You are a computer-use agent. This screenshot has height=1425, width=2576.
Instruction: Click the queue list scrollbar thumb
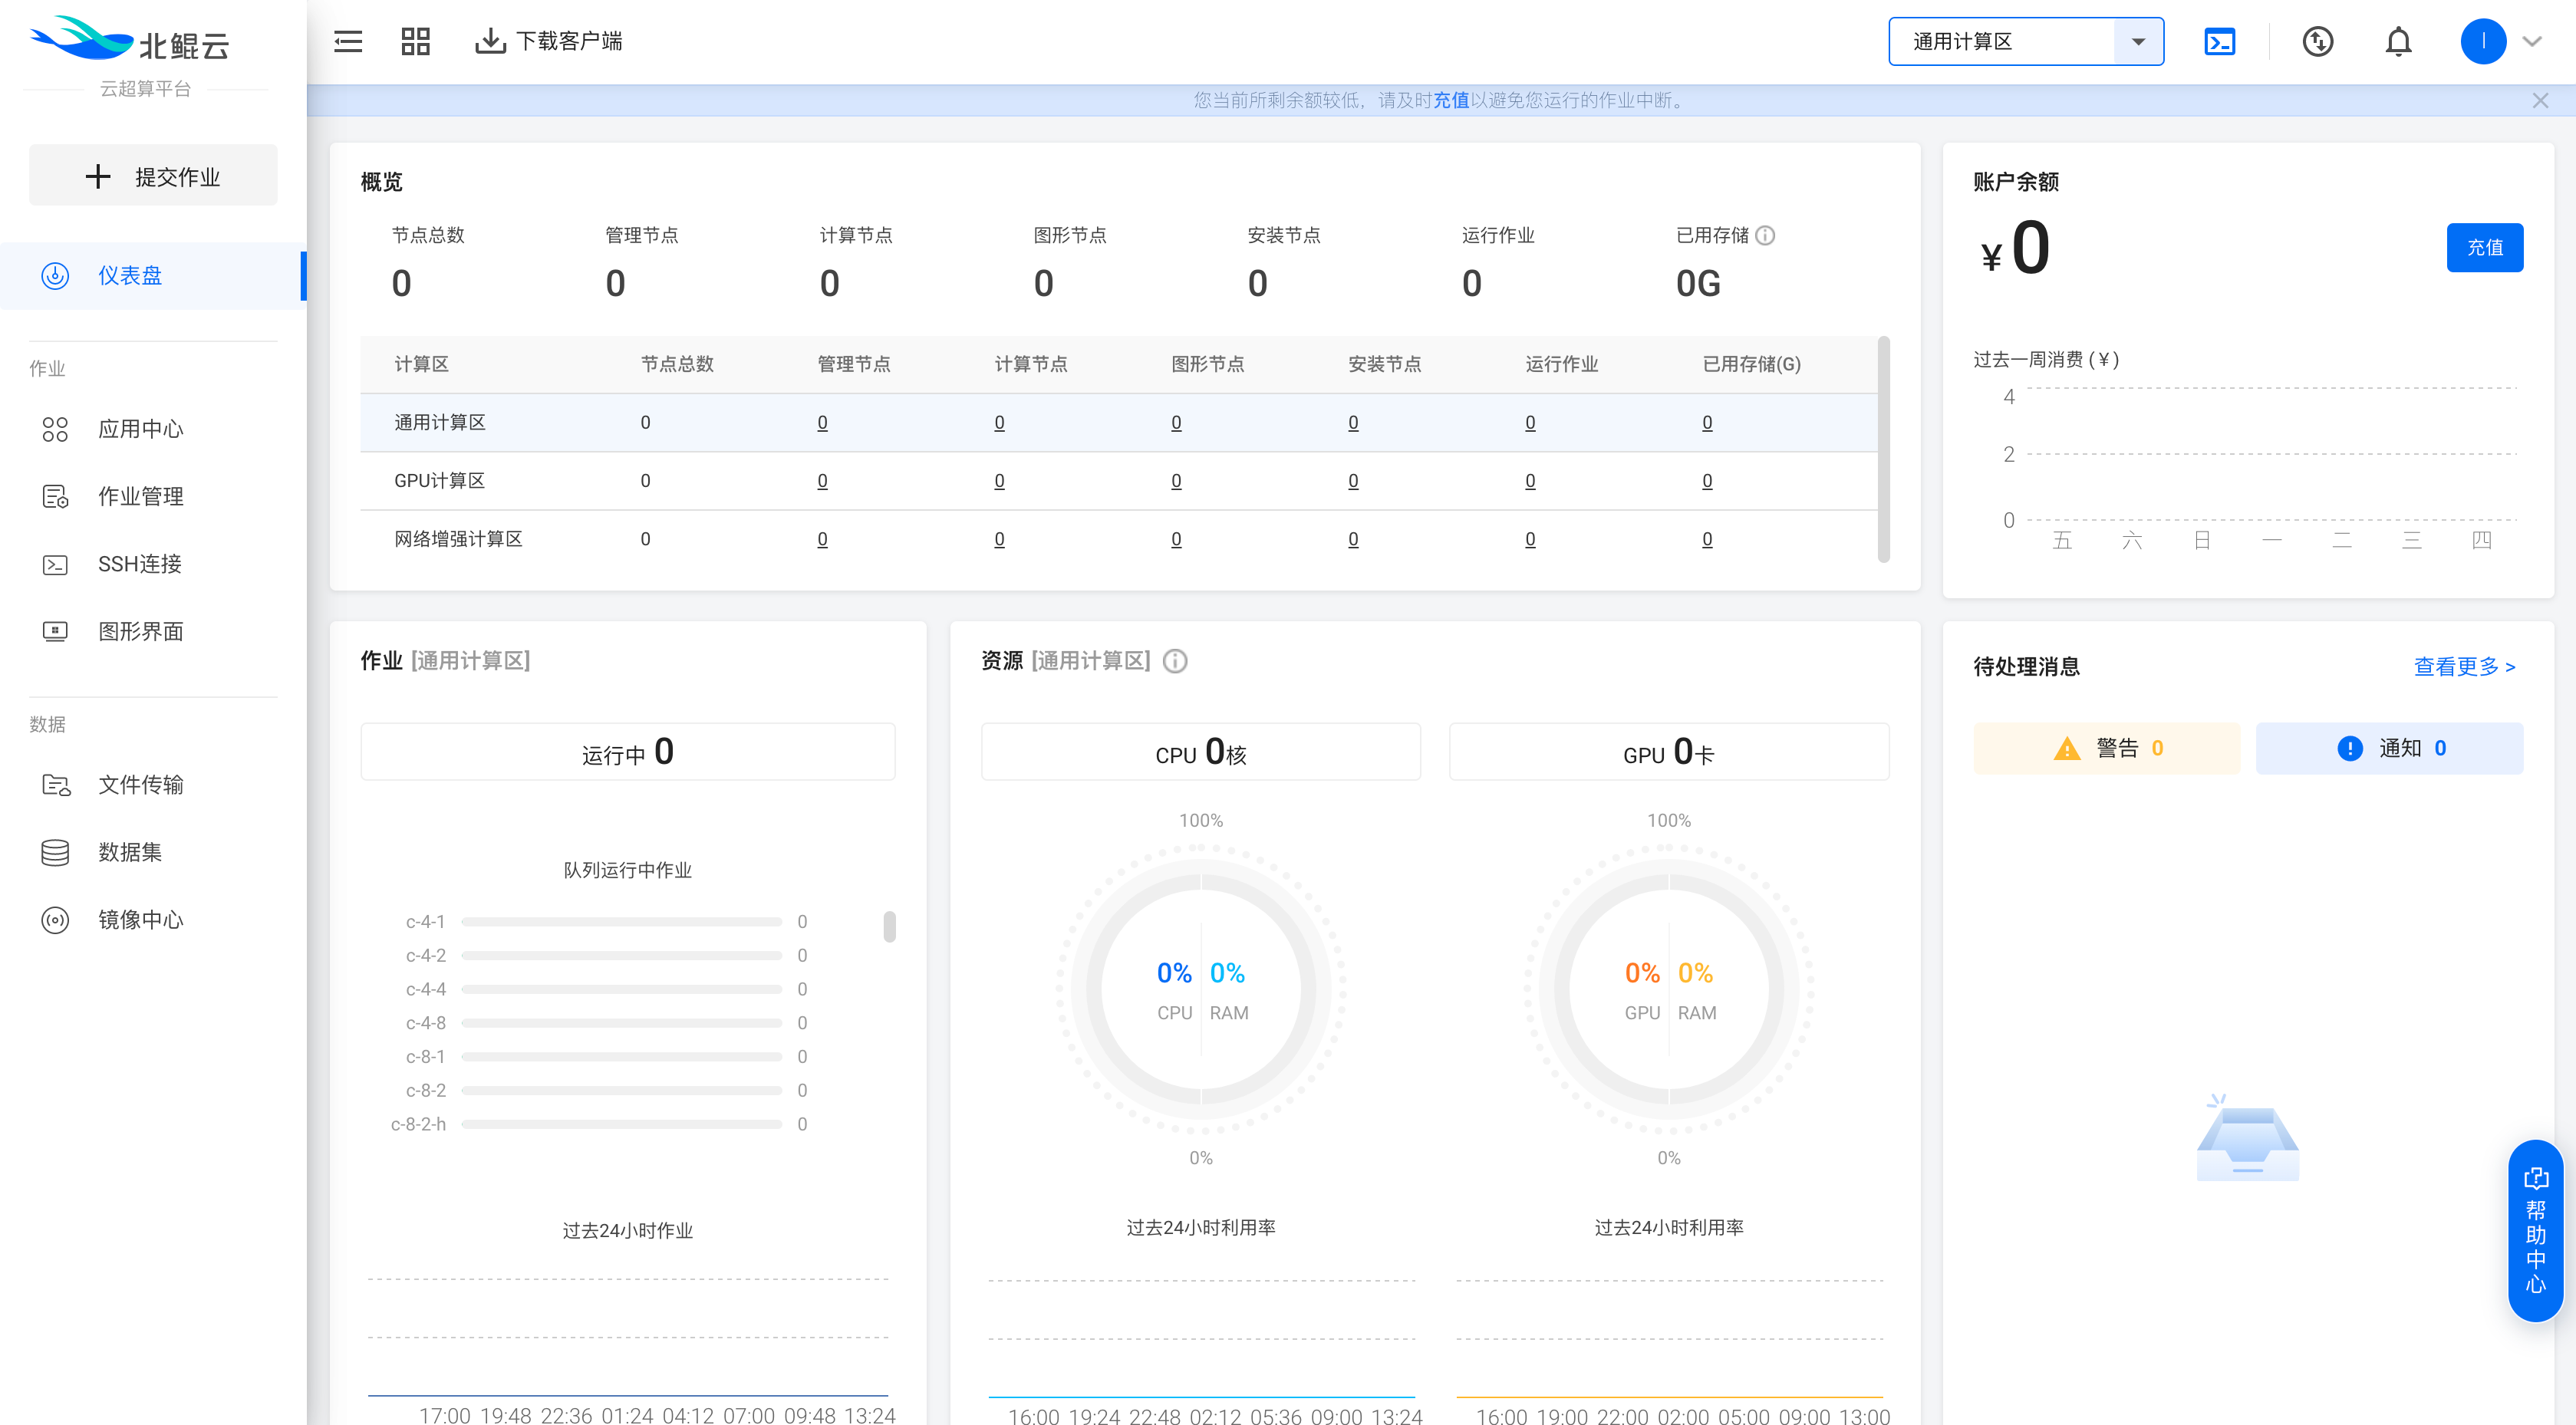coord(889,926)
